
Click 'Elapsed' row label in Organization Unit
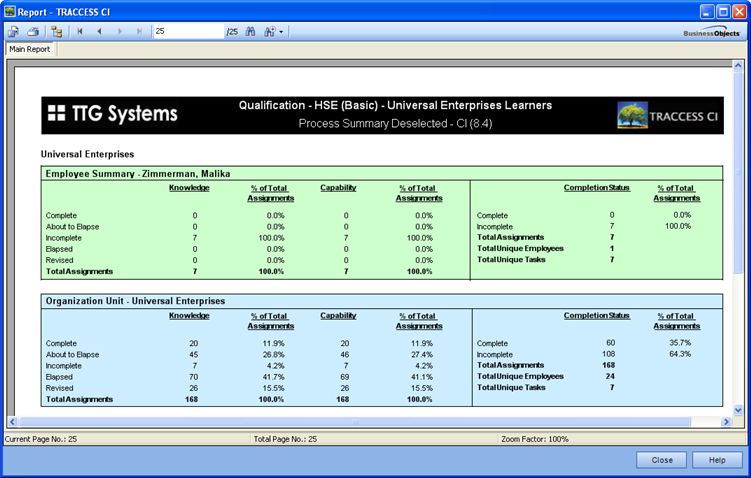pyautogui.click(x=59, y=377)
